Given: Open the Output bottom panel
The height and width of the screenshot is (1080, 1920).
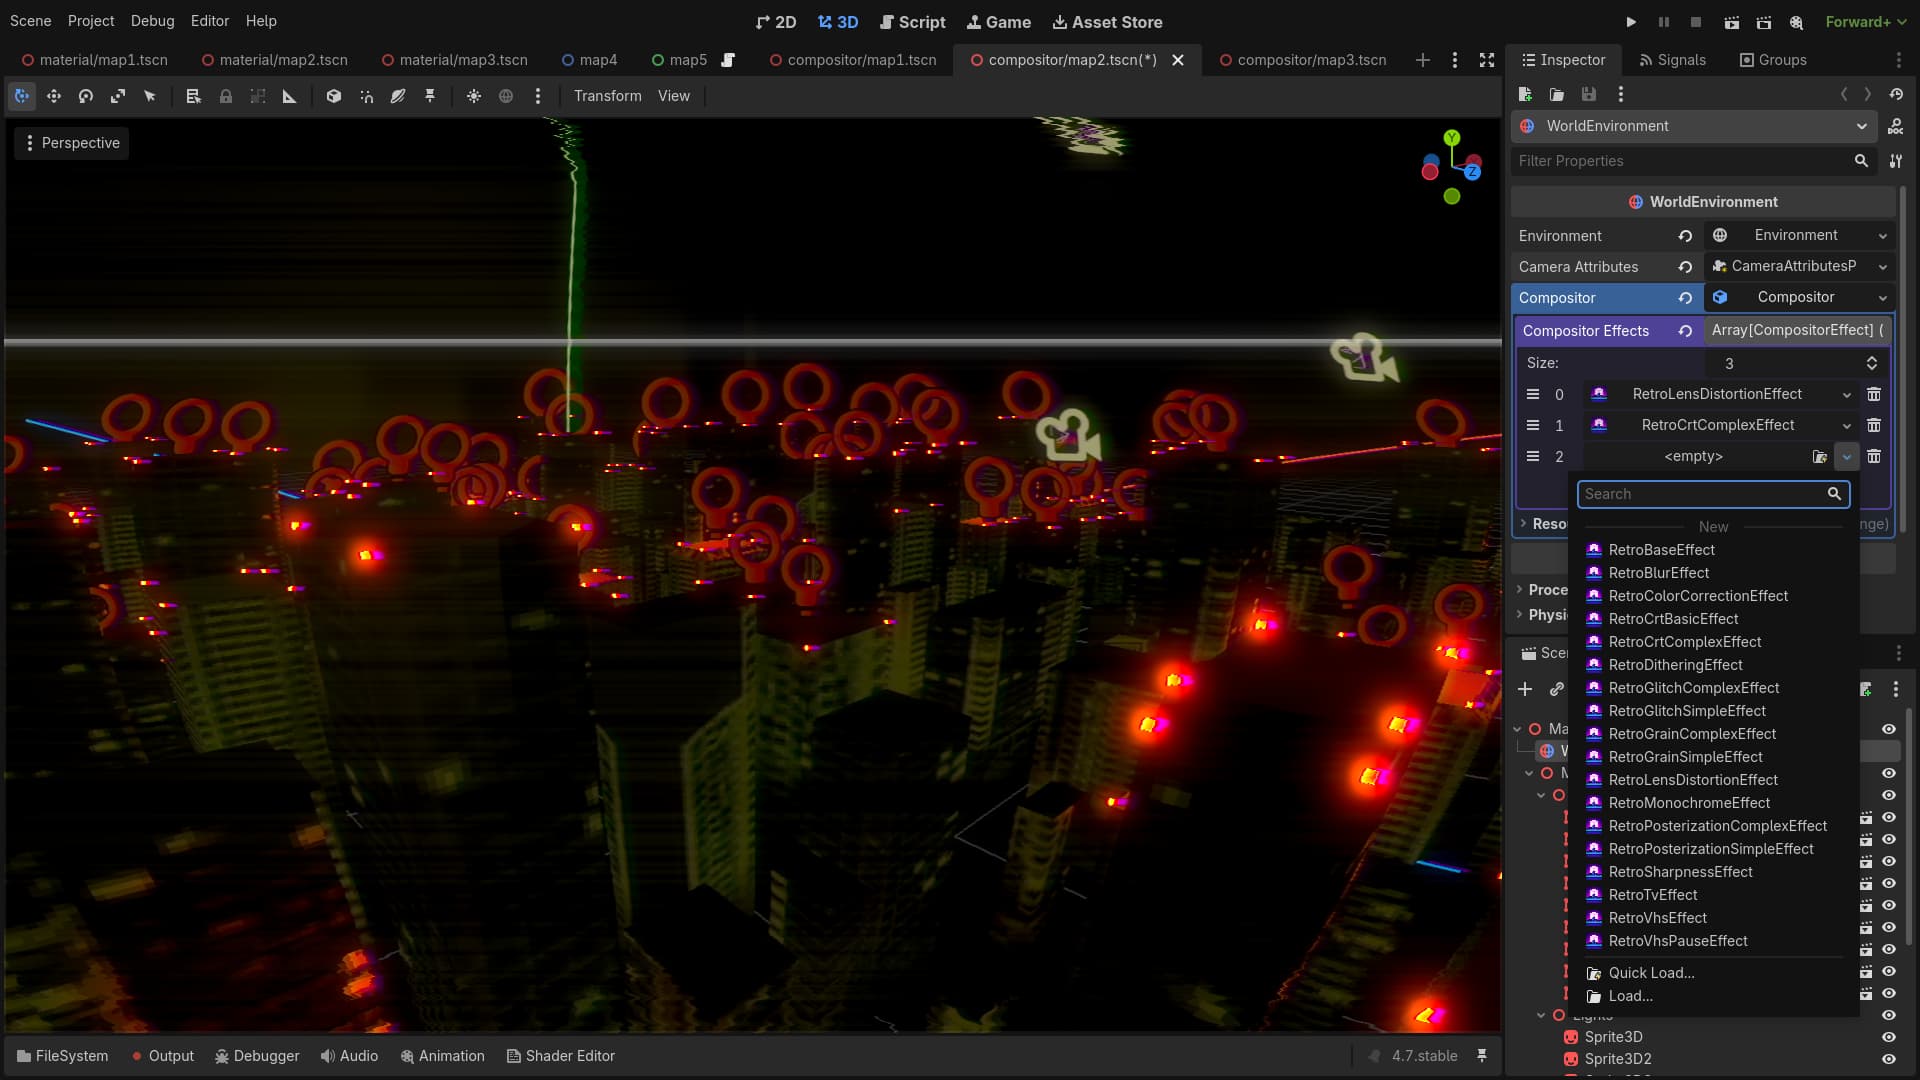Looking at the screenshot, I should (x=163, y=1056).
